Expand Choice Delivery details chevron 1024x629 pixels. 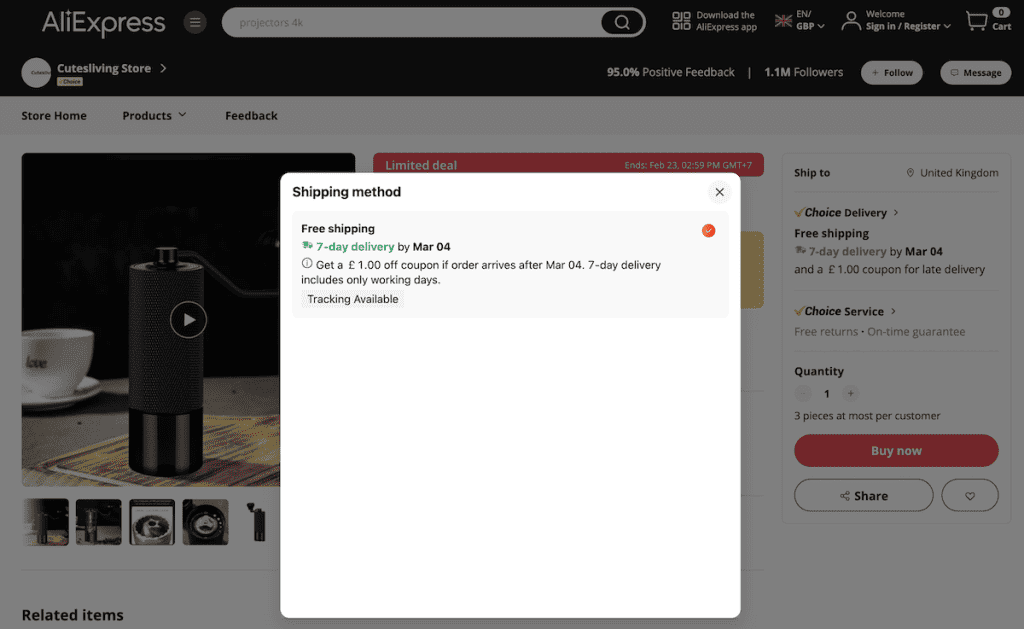(x=896, y=212)
